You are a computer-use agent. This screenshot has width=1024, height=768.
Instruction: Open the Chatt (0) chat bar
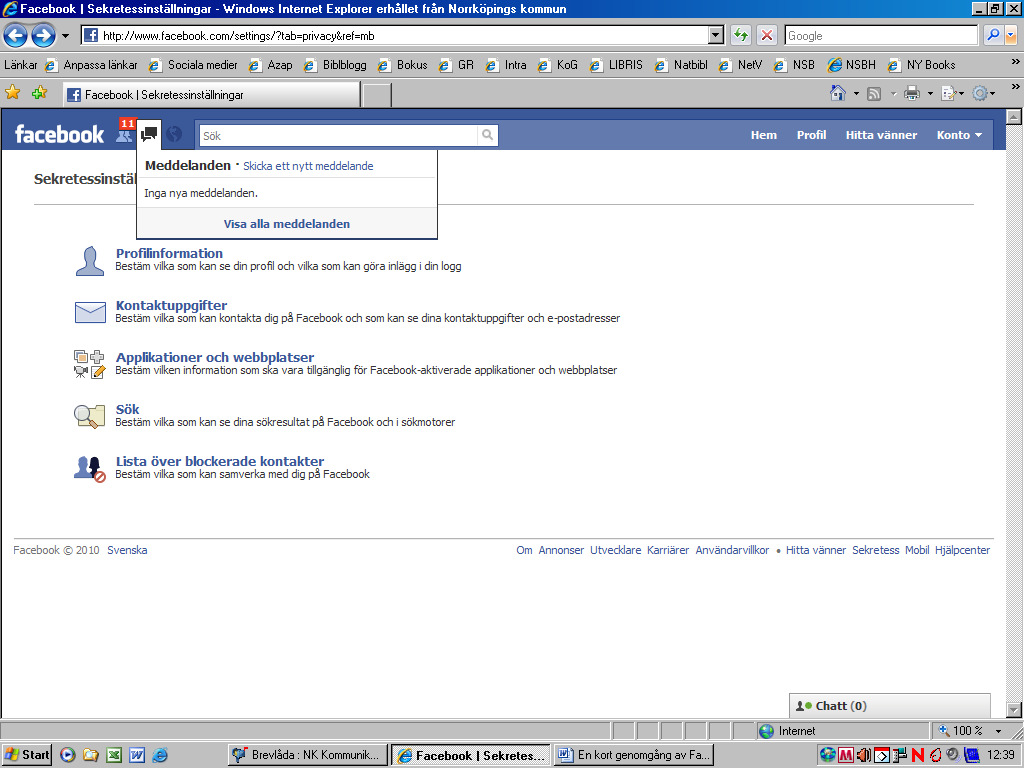(889, 705)
